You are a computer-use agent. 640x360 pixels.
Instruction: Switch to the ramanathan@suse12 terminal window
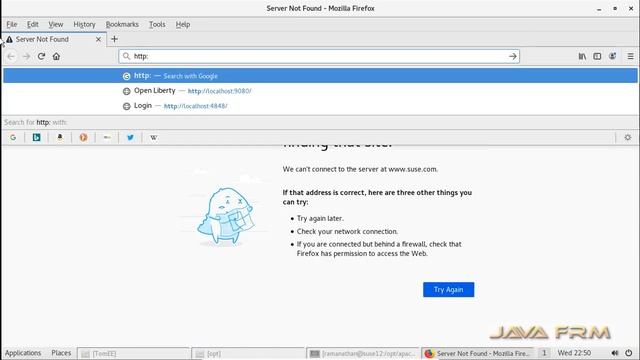click(363, 353)
